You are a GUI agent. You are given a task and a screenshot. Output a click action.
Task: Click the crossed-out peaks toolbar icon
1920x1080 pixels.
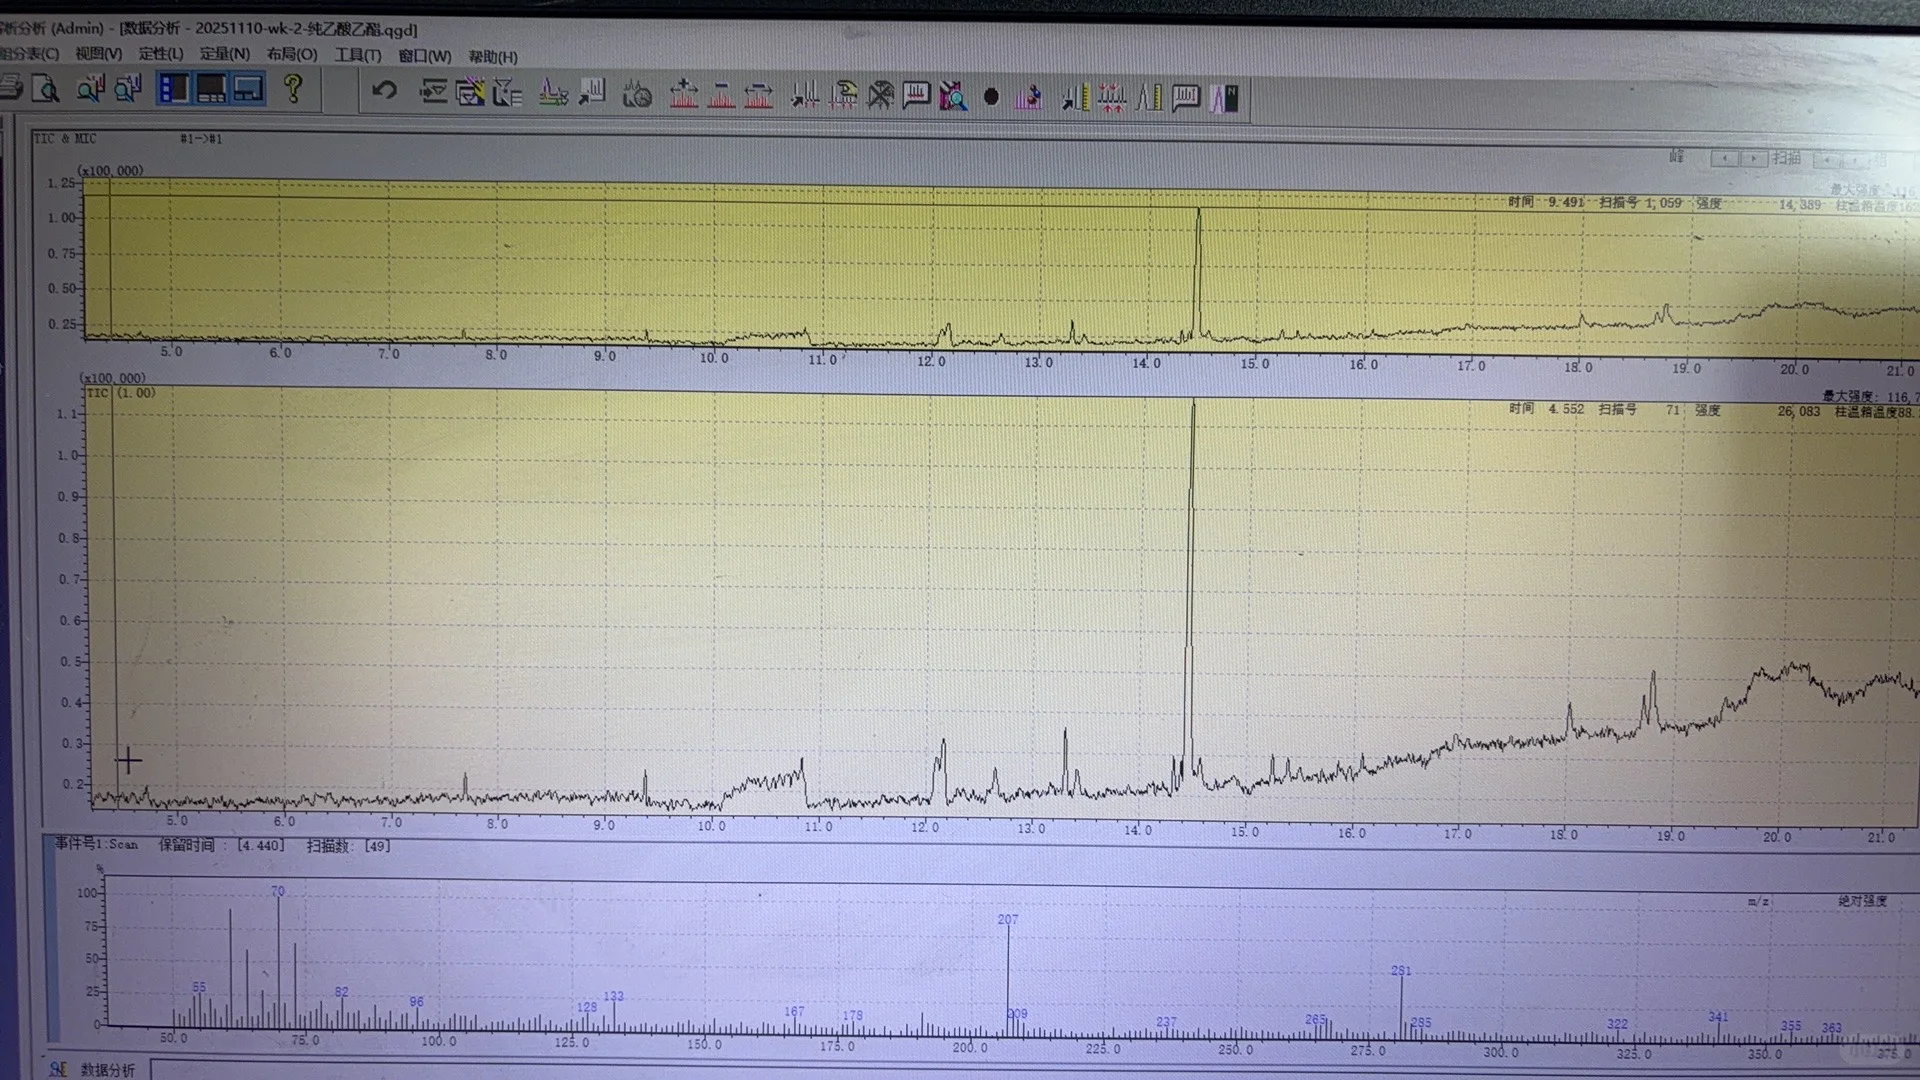click(880, 95)
